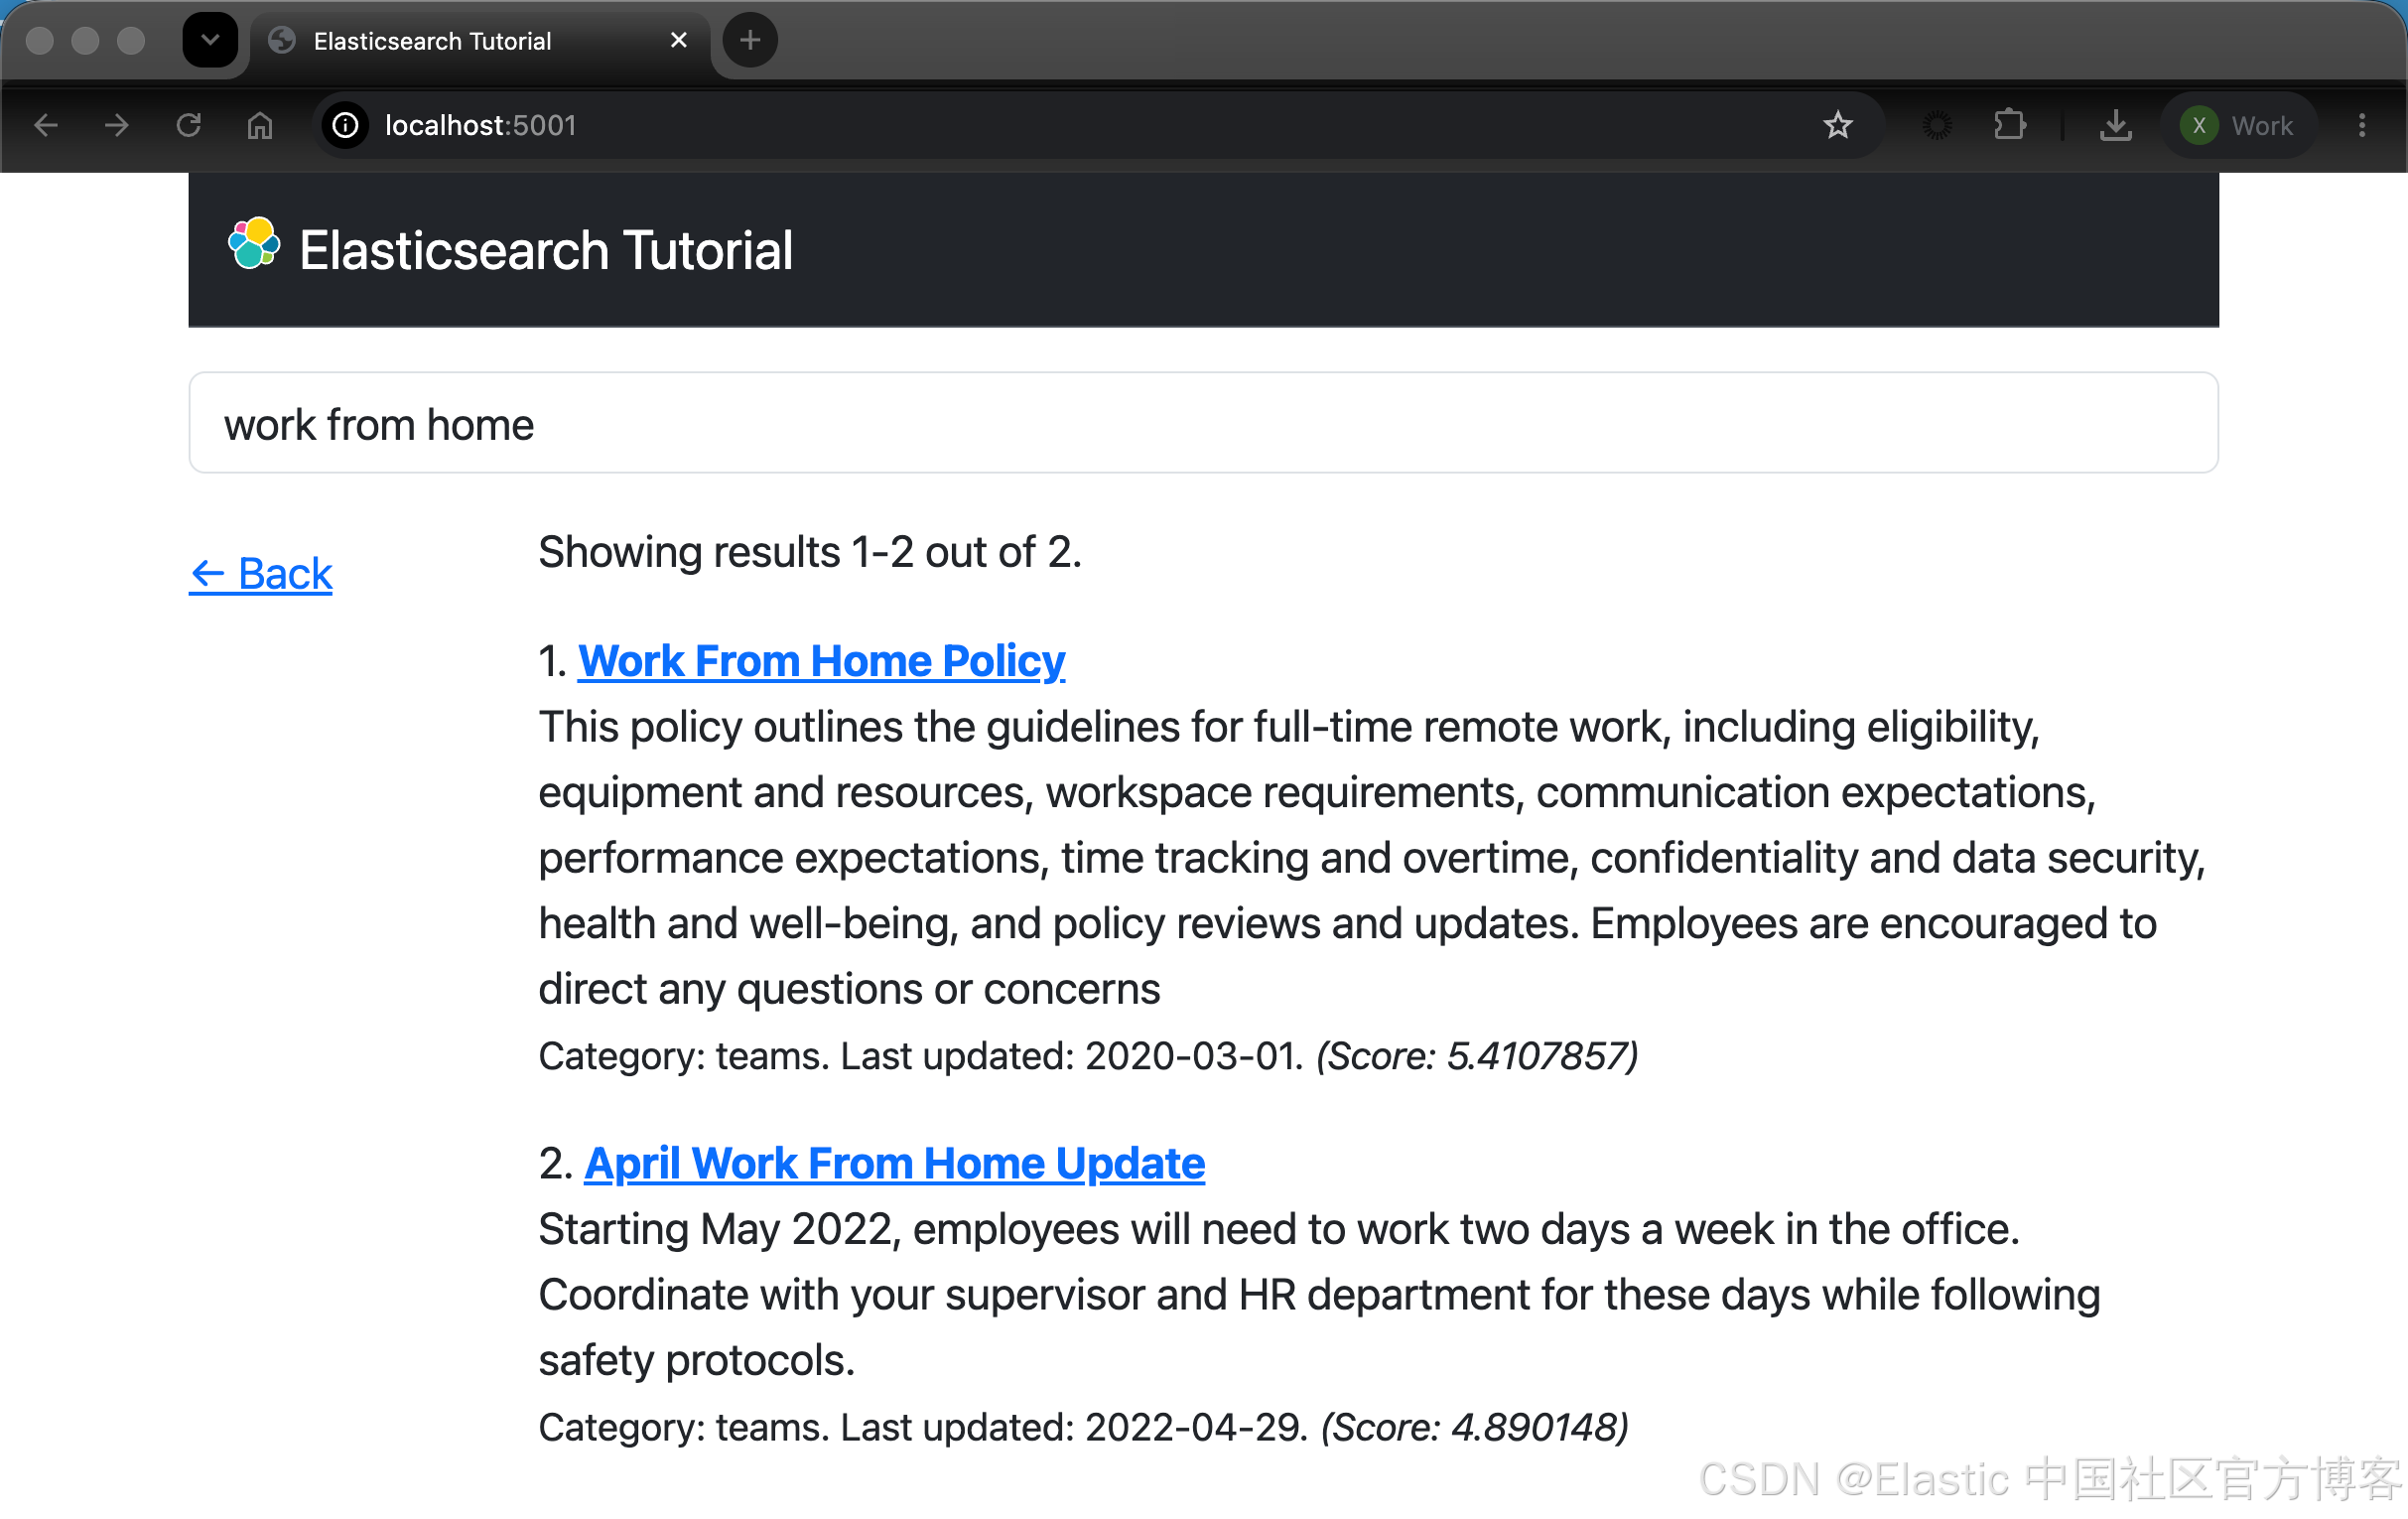Screen dimensions: 2408x1519
Task: Open the Work profile button
Action: point(2238,125)
